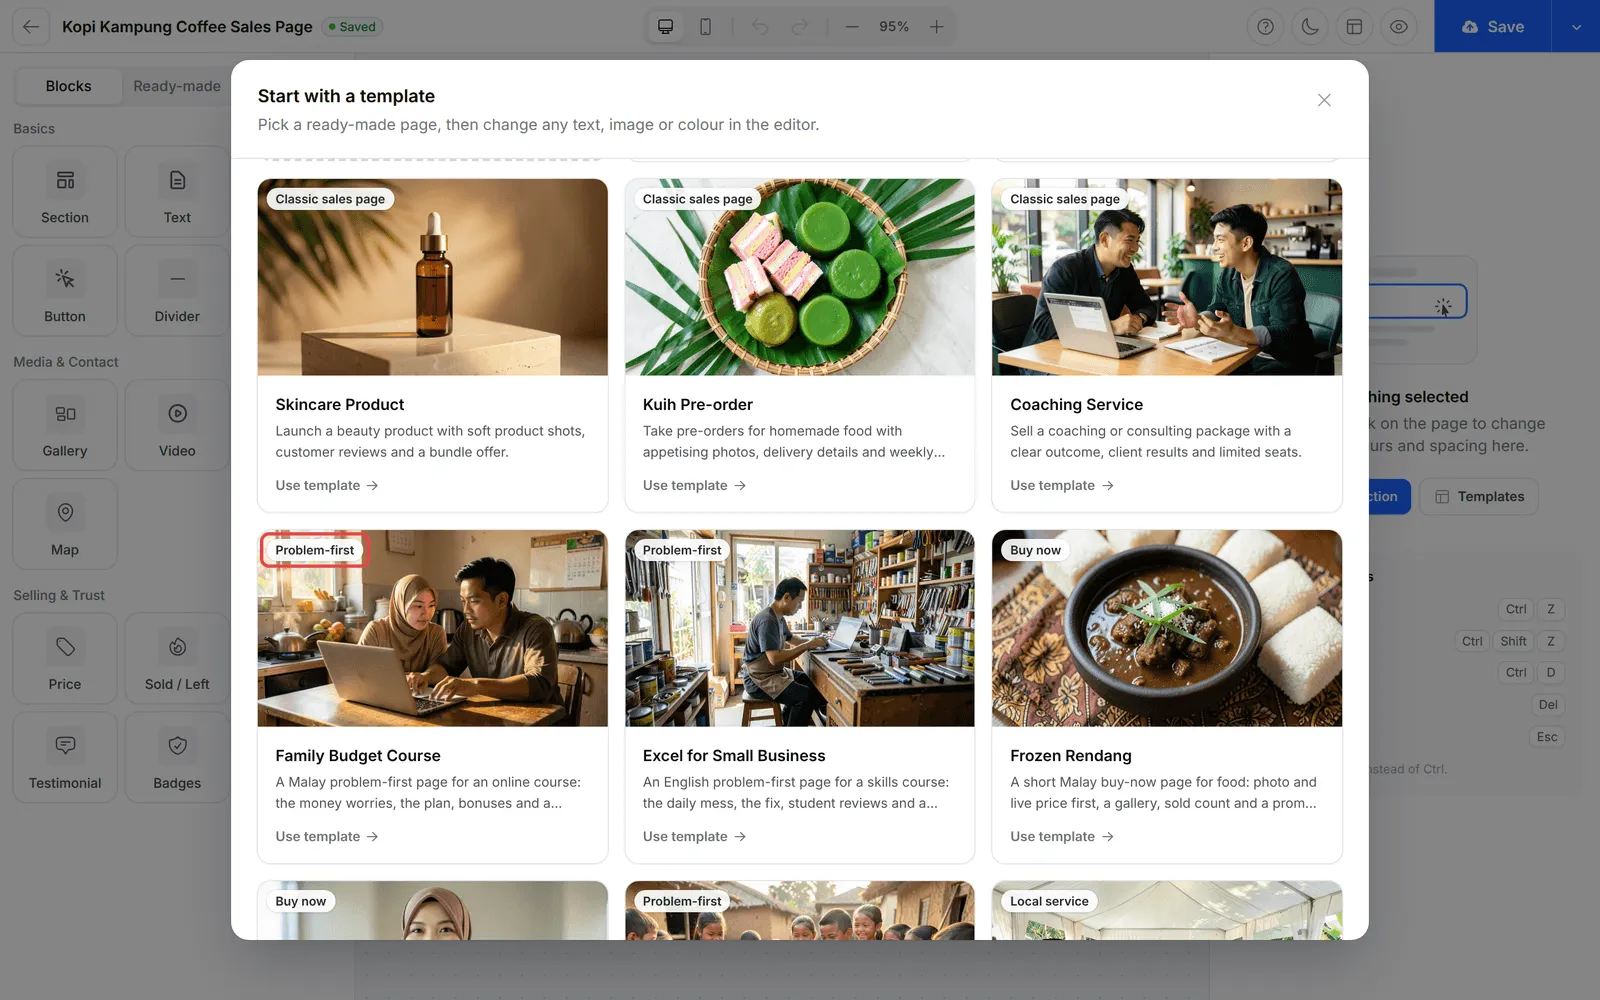Click the Kopi Kampung Coffee Sales Page title
Screen dimensions: 1600x1000
(x=187, y=27)
